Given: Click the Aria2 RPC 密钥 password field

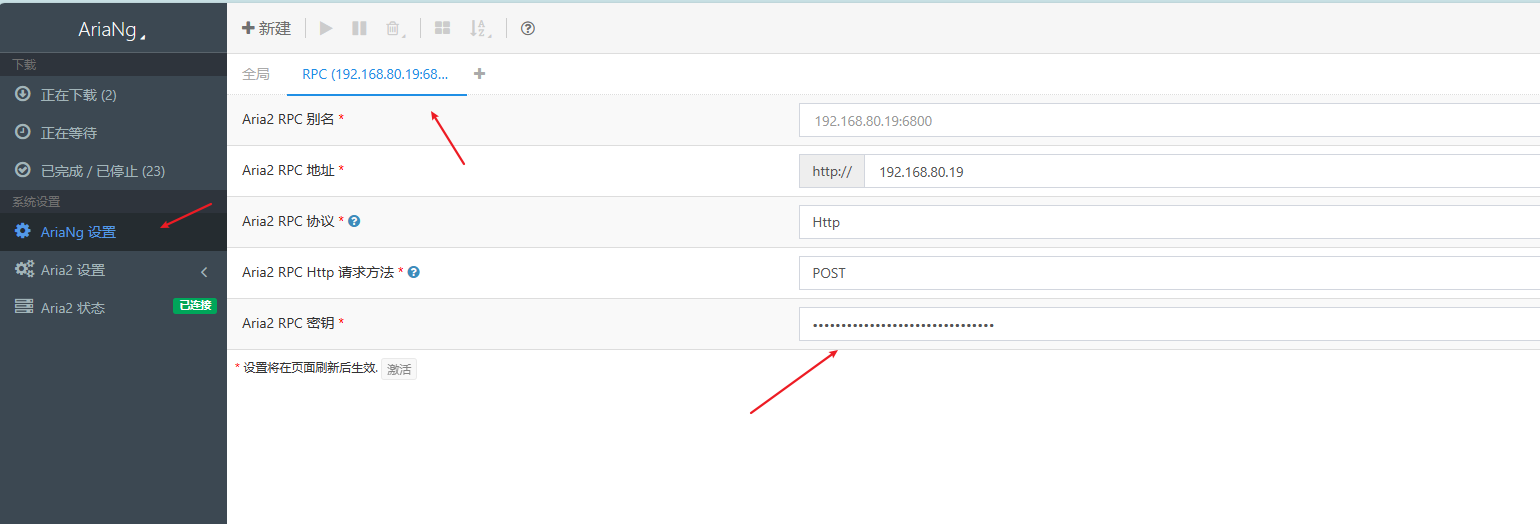Looking at the screenshot, I should point(1169,324).
